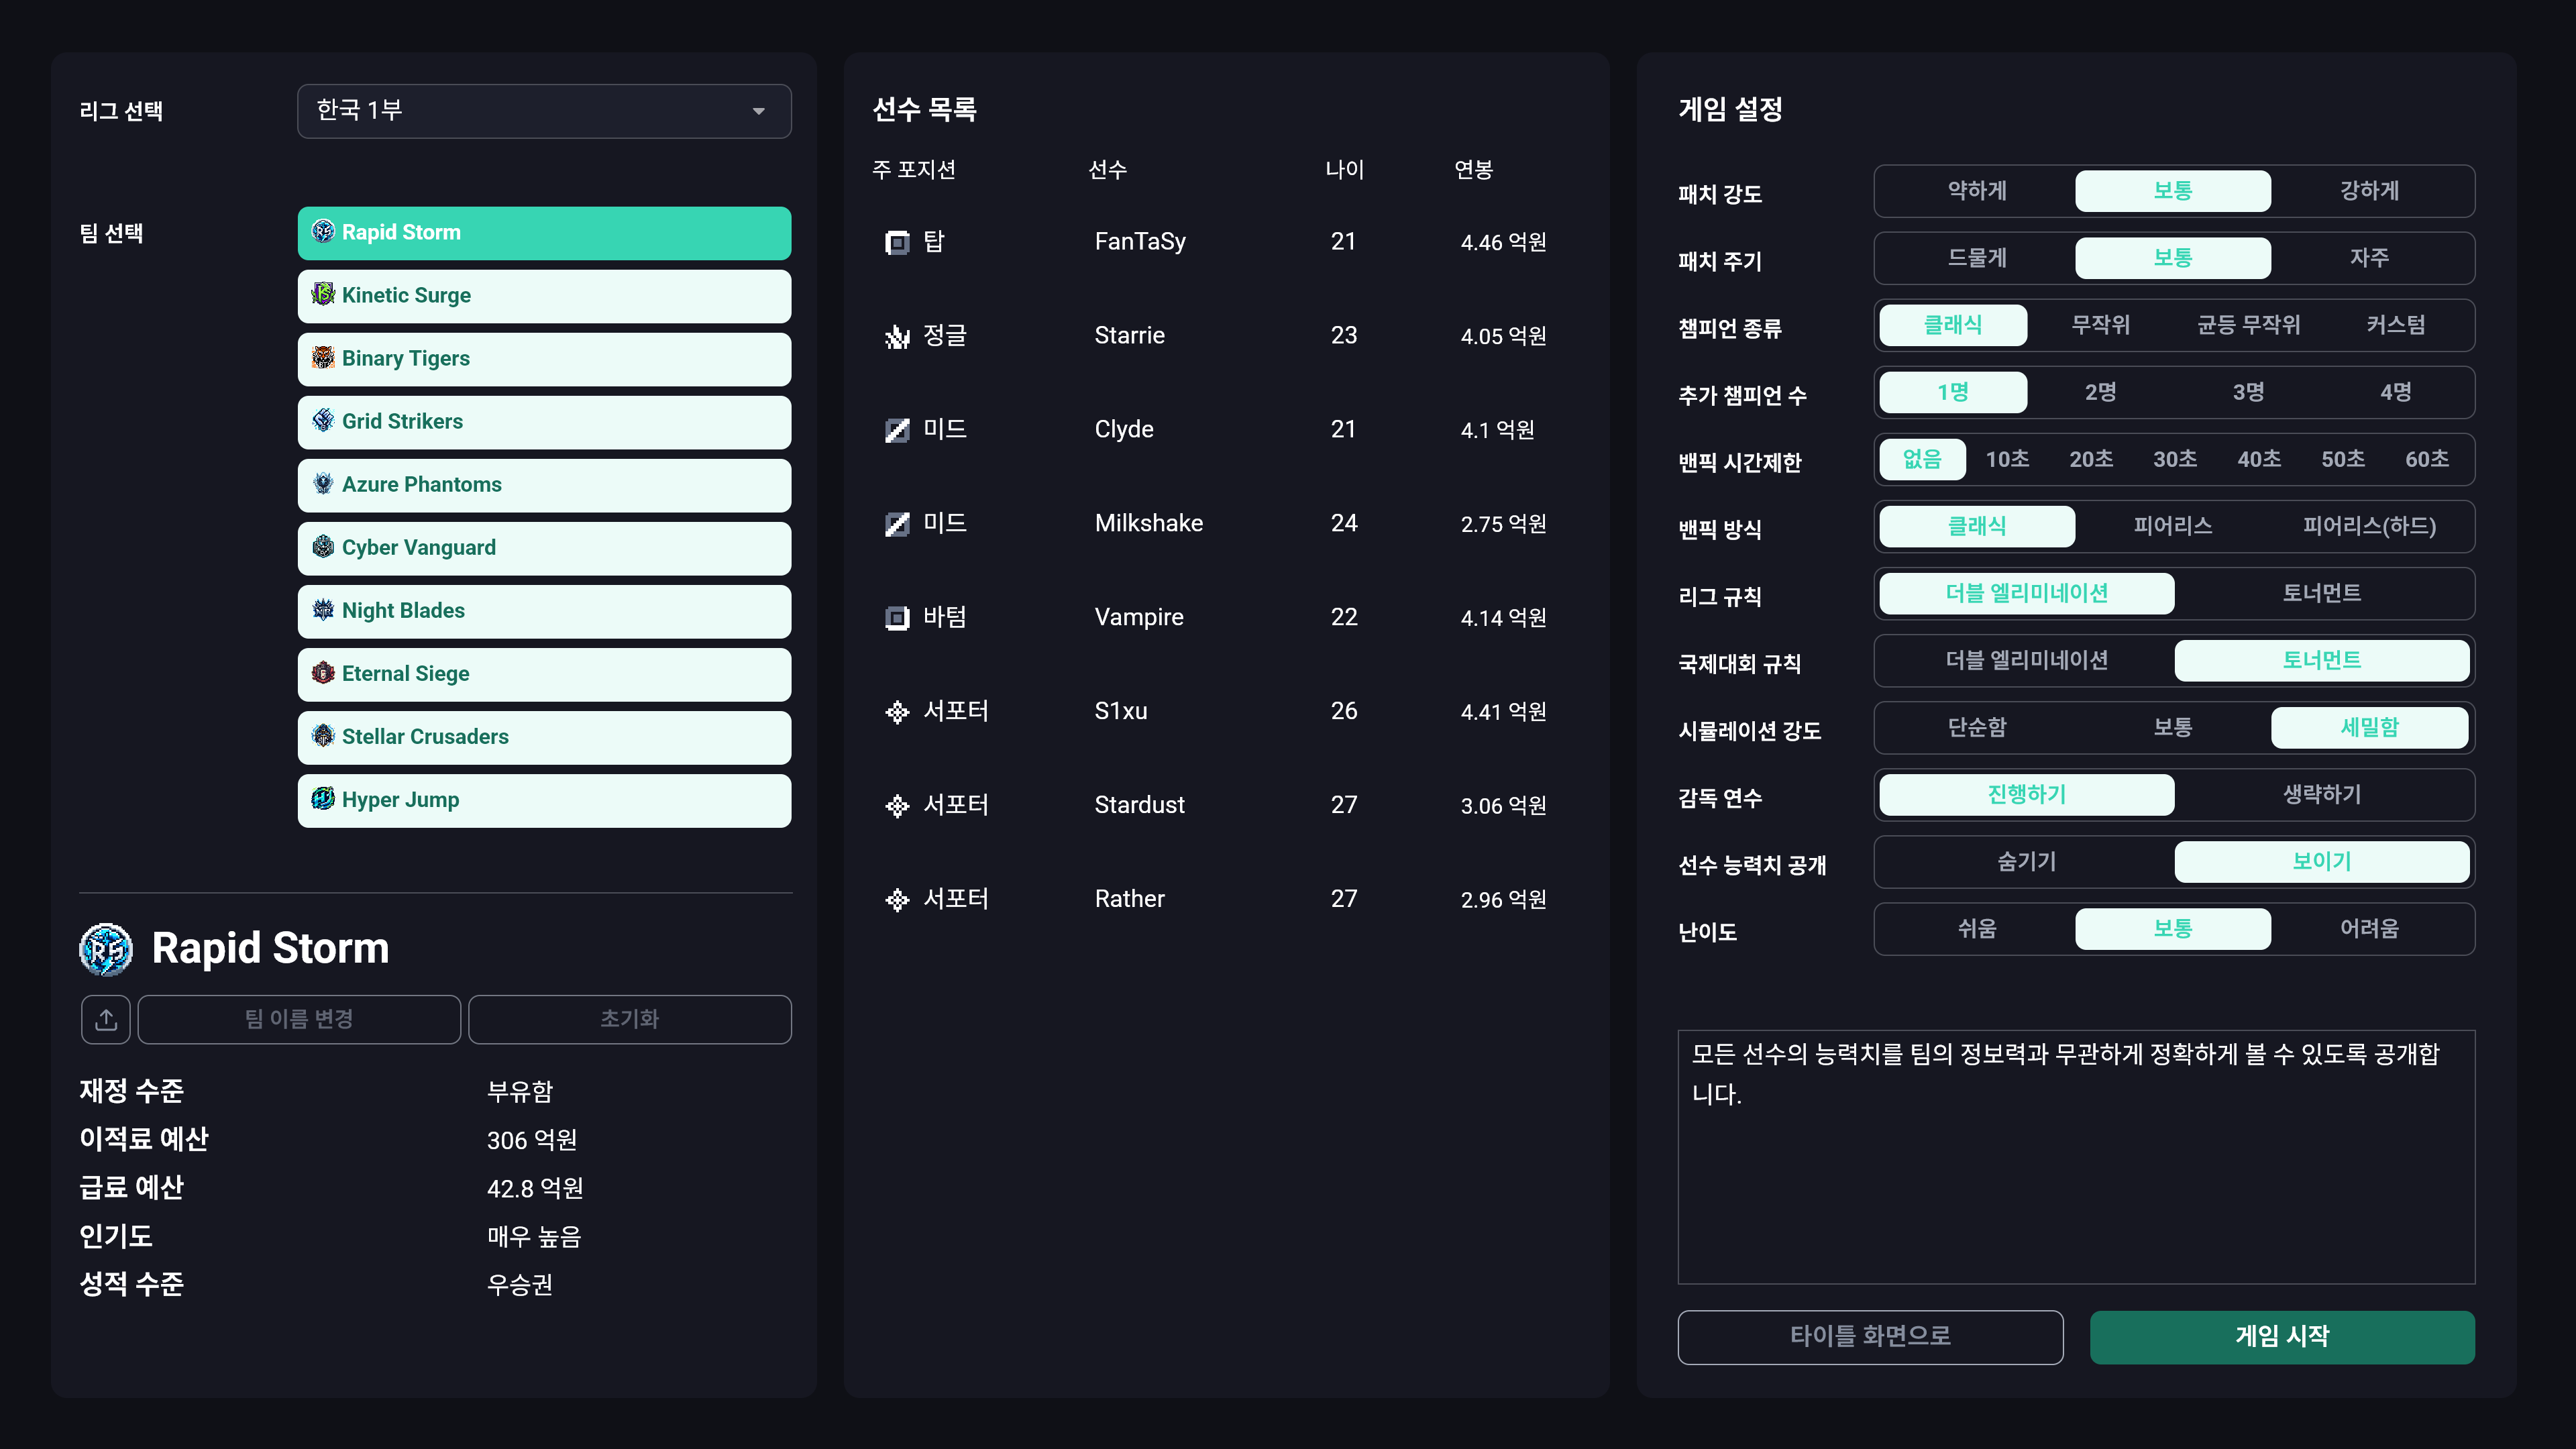Click mid lane icon in Clyde's row
2576x1449 pixels.
(x=897, y=430)
